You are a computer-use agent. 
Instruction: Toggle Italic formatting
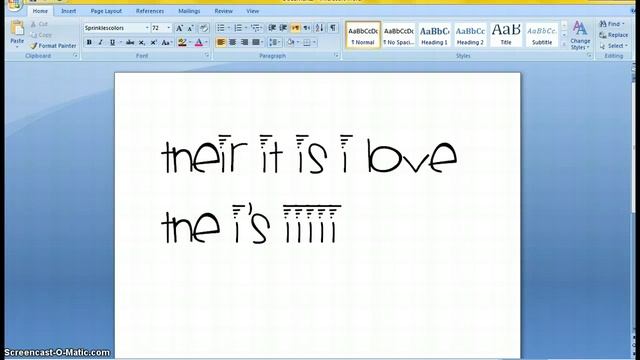(100, 42)
